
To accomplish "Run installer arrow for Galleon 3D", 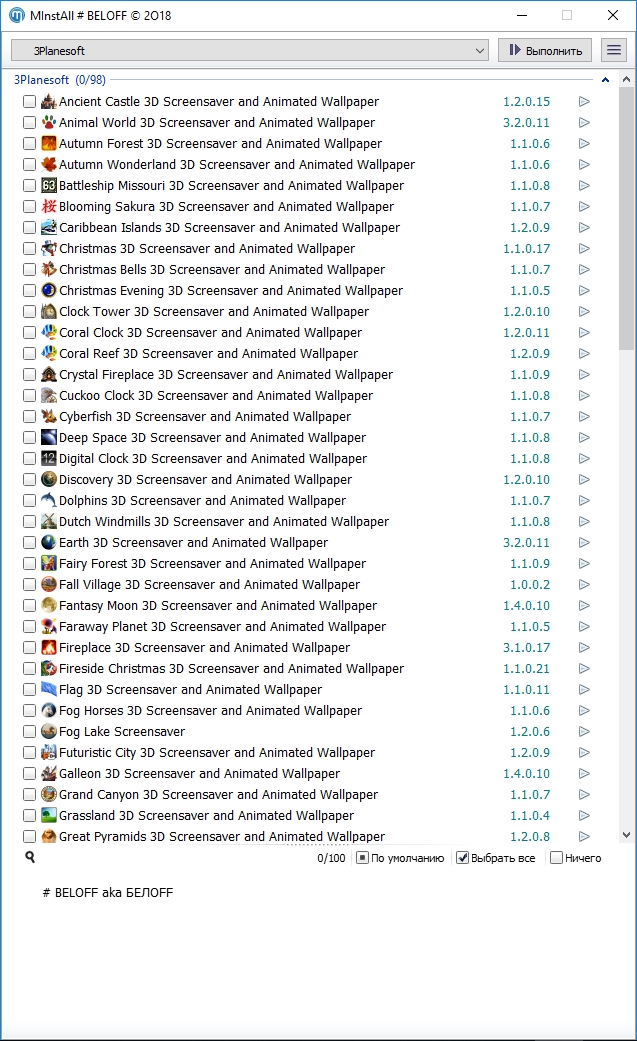I will point(585,773).
